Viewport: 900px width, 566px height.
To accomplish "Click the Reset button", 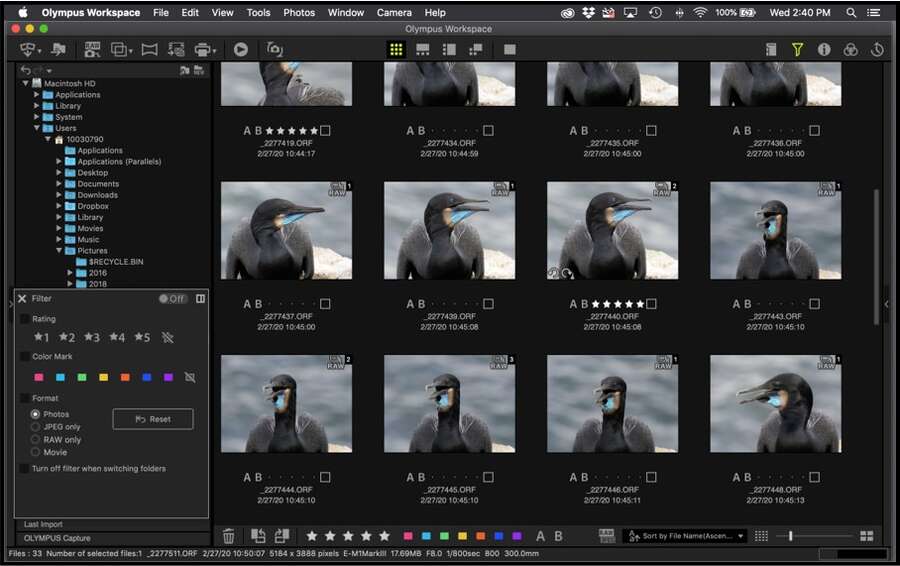I will [153, 419].
